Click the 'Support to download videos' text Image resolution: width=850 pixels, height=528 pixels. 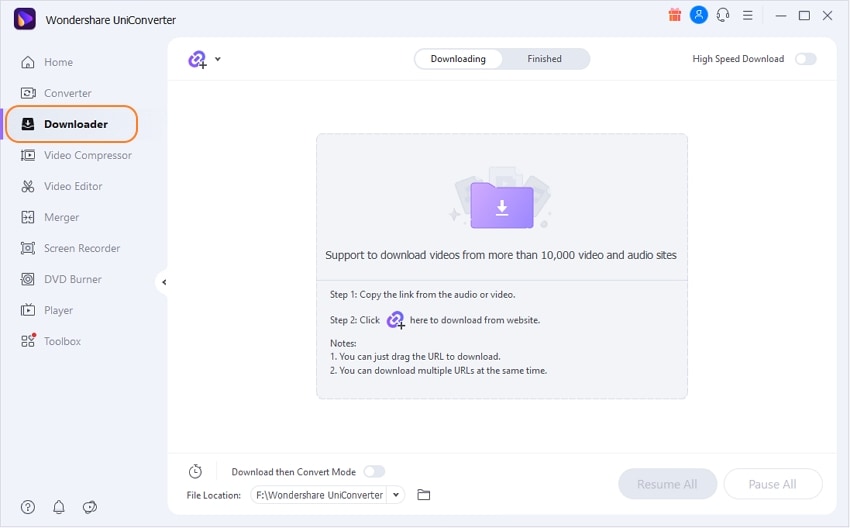(x=501, y=255)
